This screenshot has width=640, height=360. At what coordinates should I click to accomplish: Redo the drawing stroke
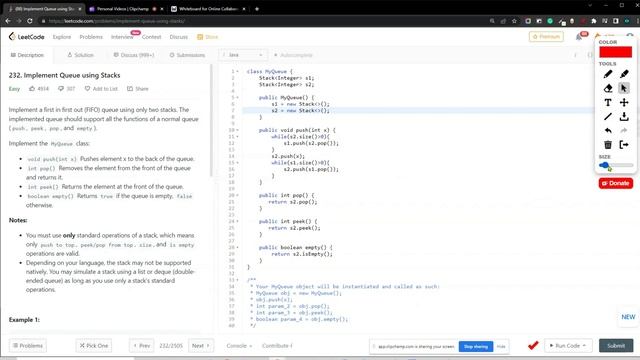624,131
